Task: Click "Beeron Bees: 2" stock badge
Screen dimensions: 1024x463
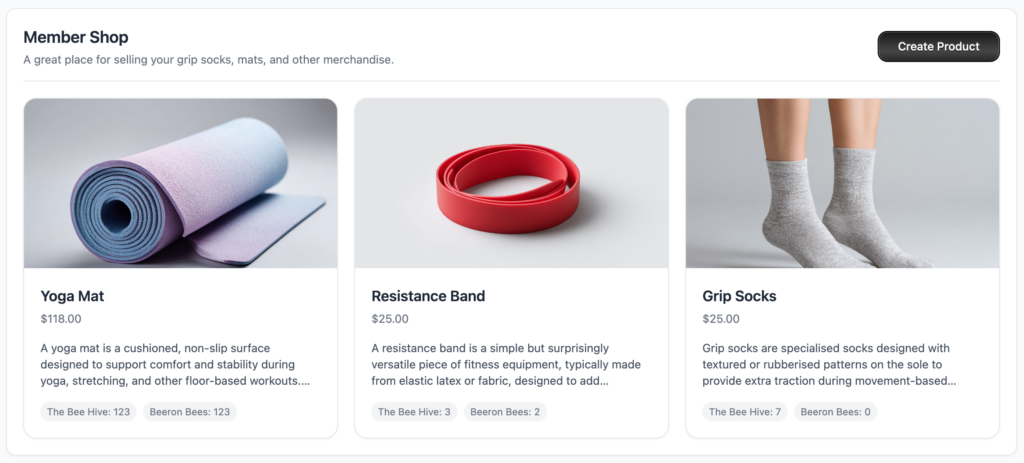Action: coord(505,412)
